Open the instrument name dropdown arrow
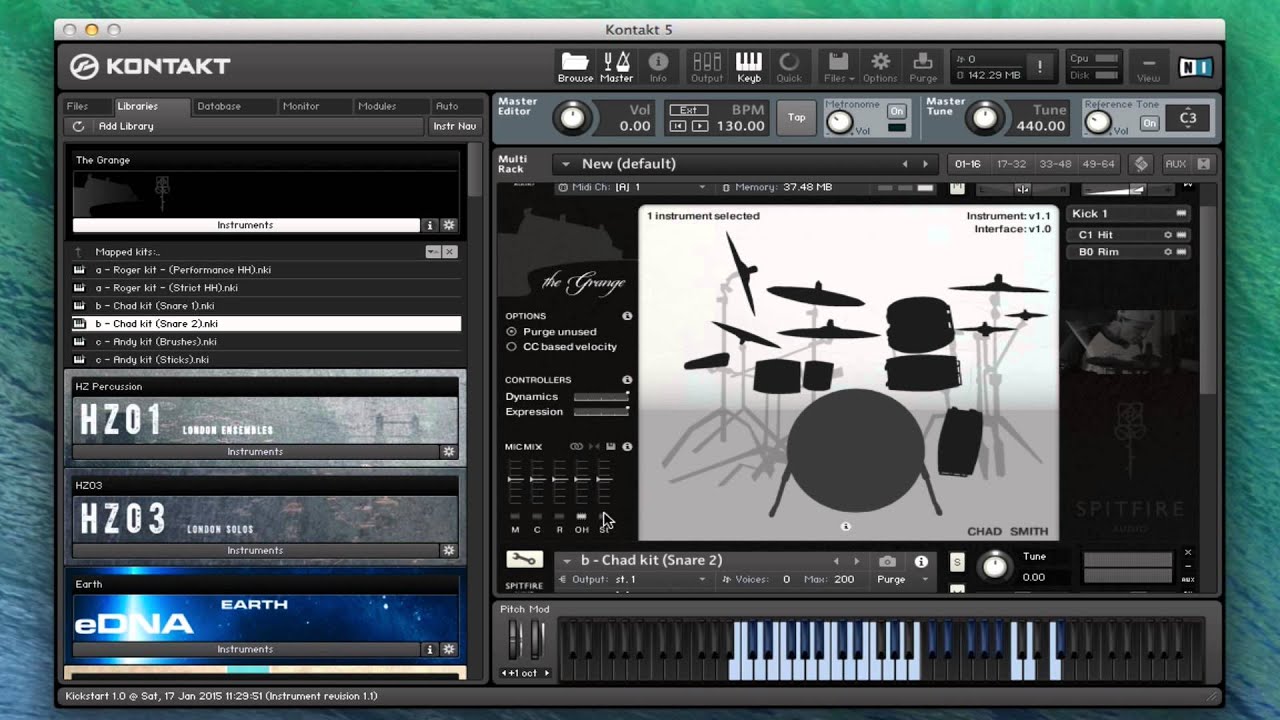Screen dimensions: 1280x720 [x=567, y=561]
